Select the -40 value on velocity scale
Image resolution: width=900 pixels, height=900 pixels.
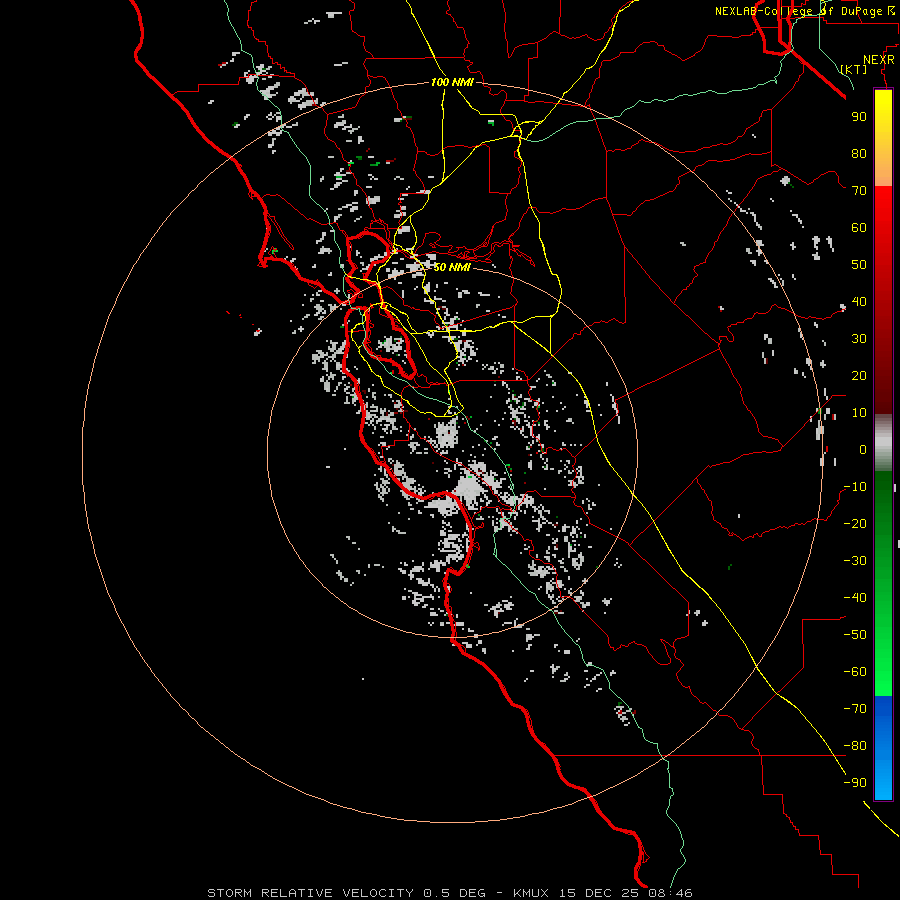tap(855, 598)
